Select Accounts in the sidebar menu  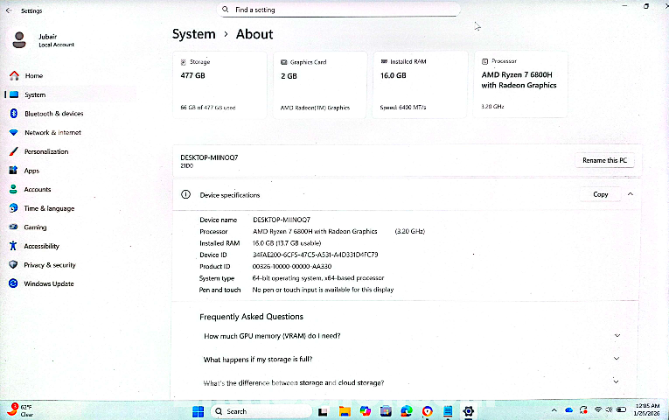tap(37, 189)
